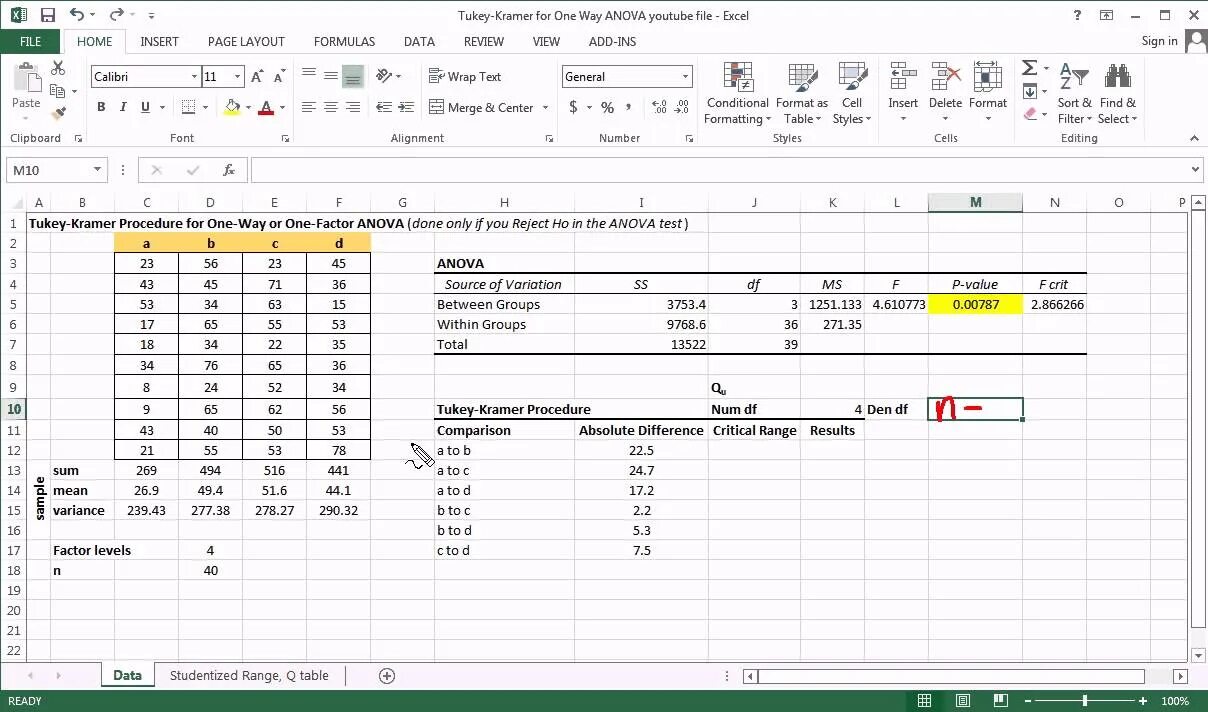Toggle italic formatting
1208x712 pixels.
[123, 107]
